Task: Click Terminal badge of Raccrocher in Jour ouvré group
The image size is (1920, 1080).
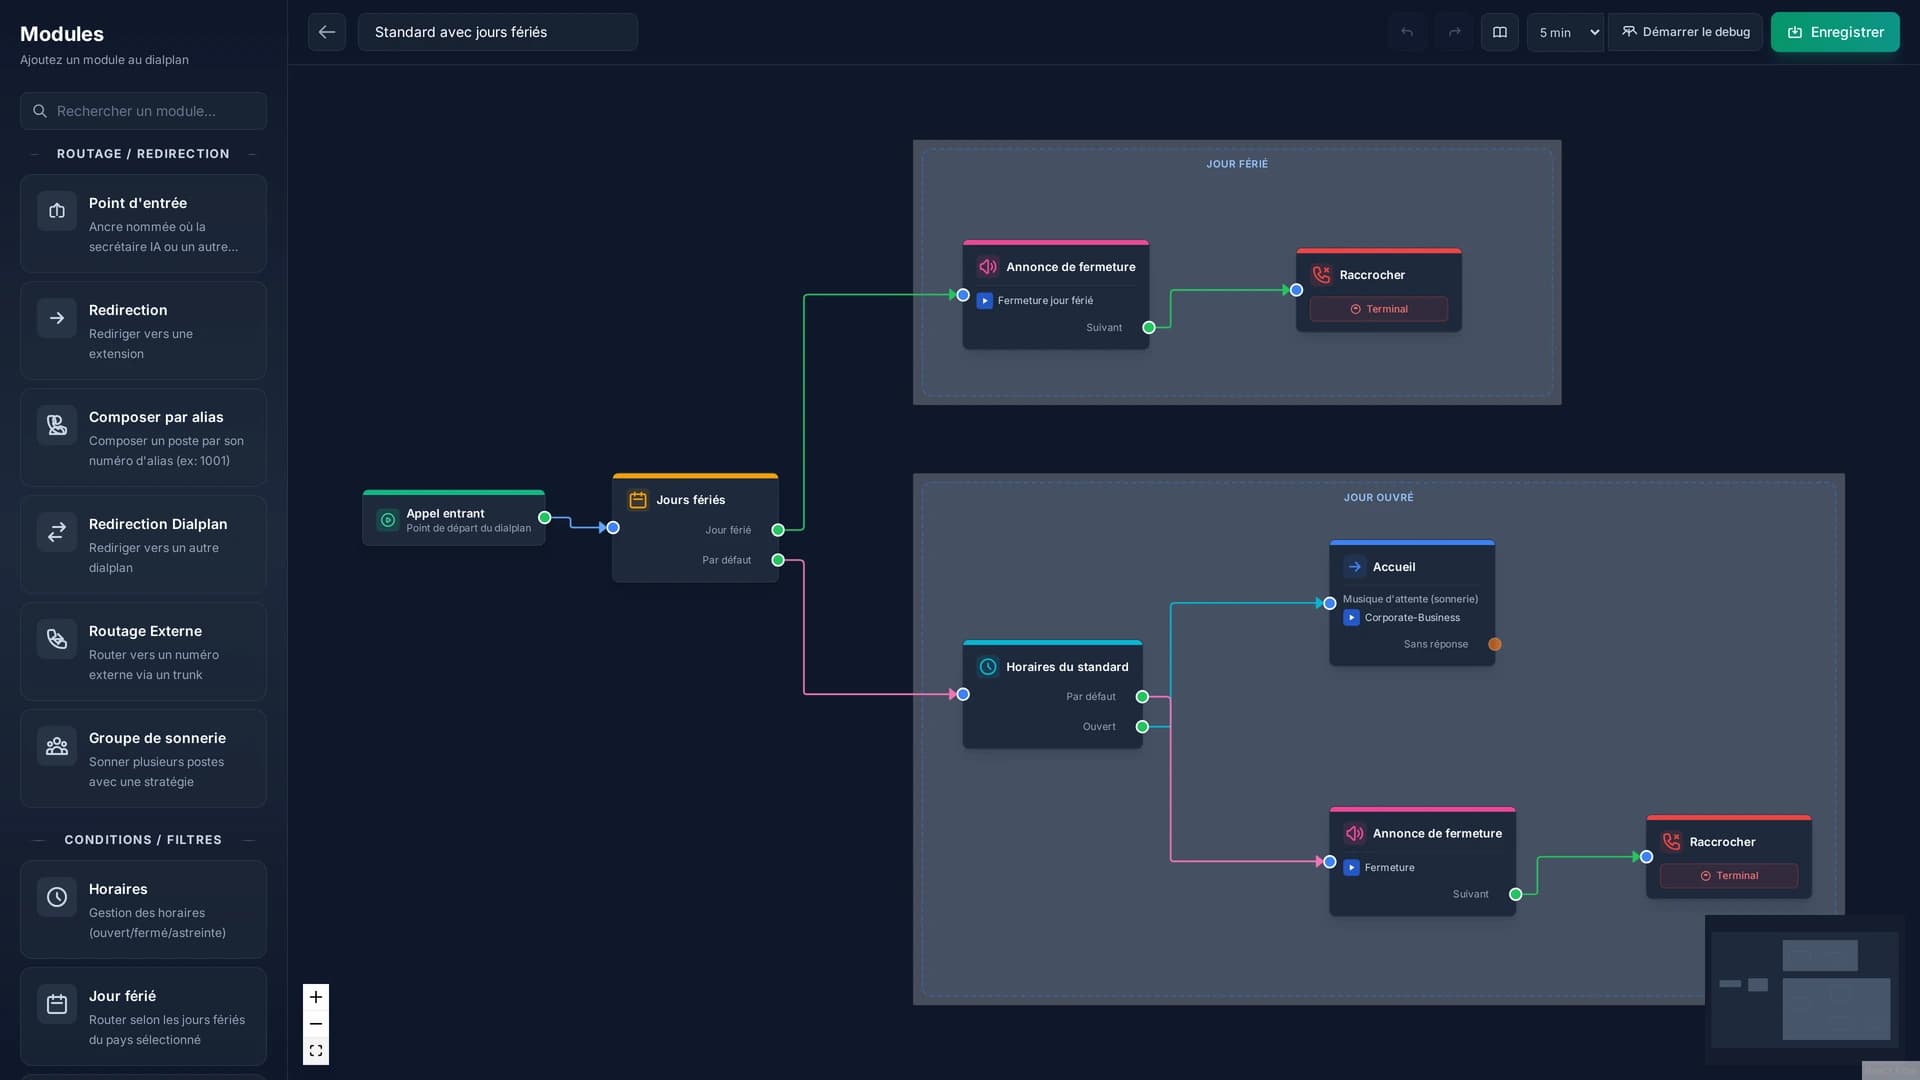Action: coord(1729,876)
